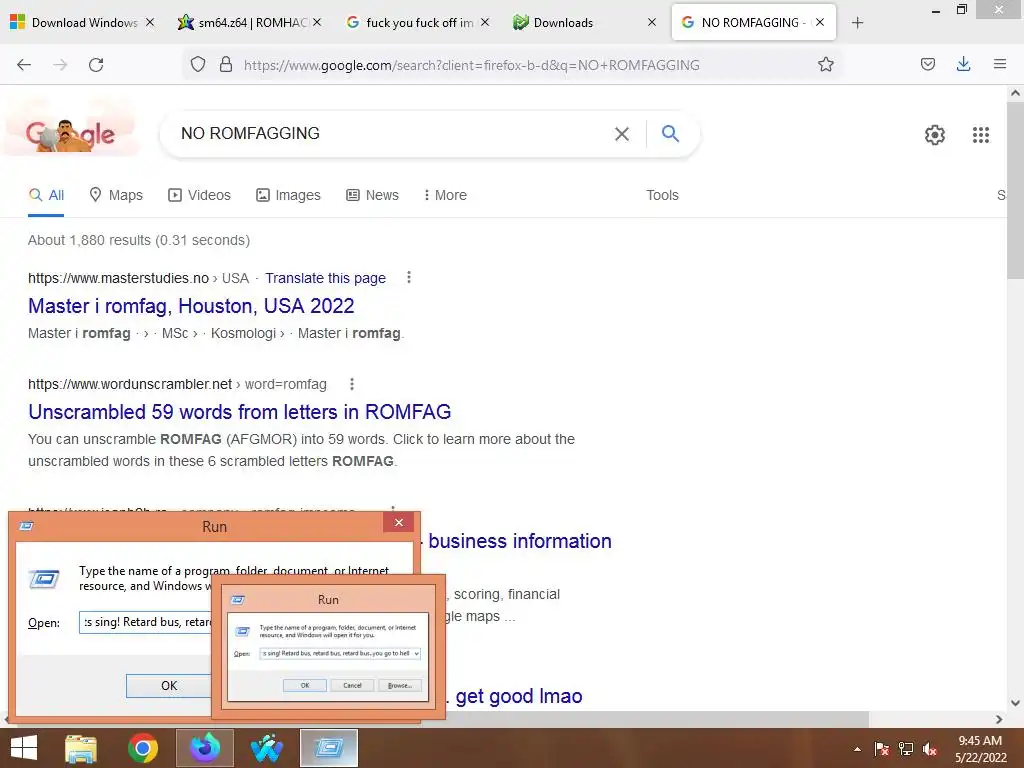The height and width of the screenshot is (768, 1024).
Task: Submit search with the magnifier icon
Action: (x=670, y=133)
